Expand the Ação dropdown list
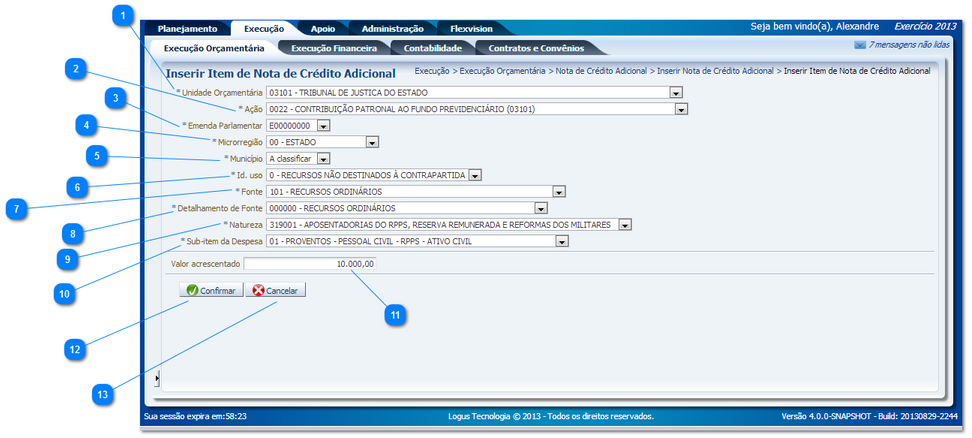 tap(681, 109)
